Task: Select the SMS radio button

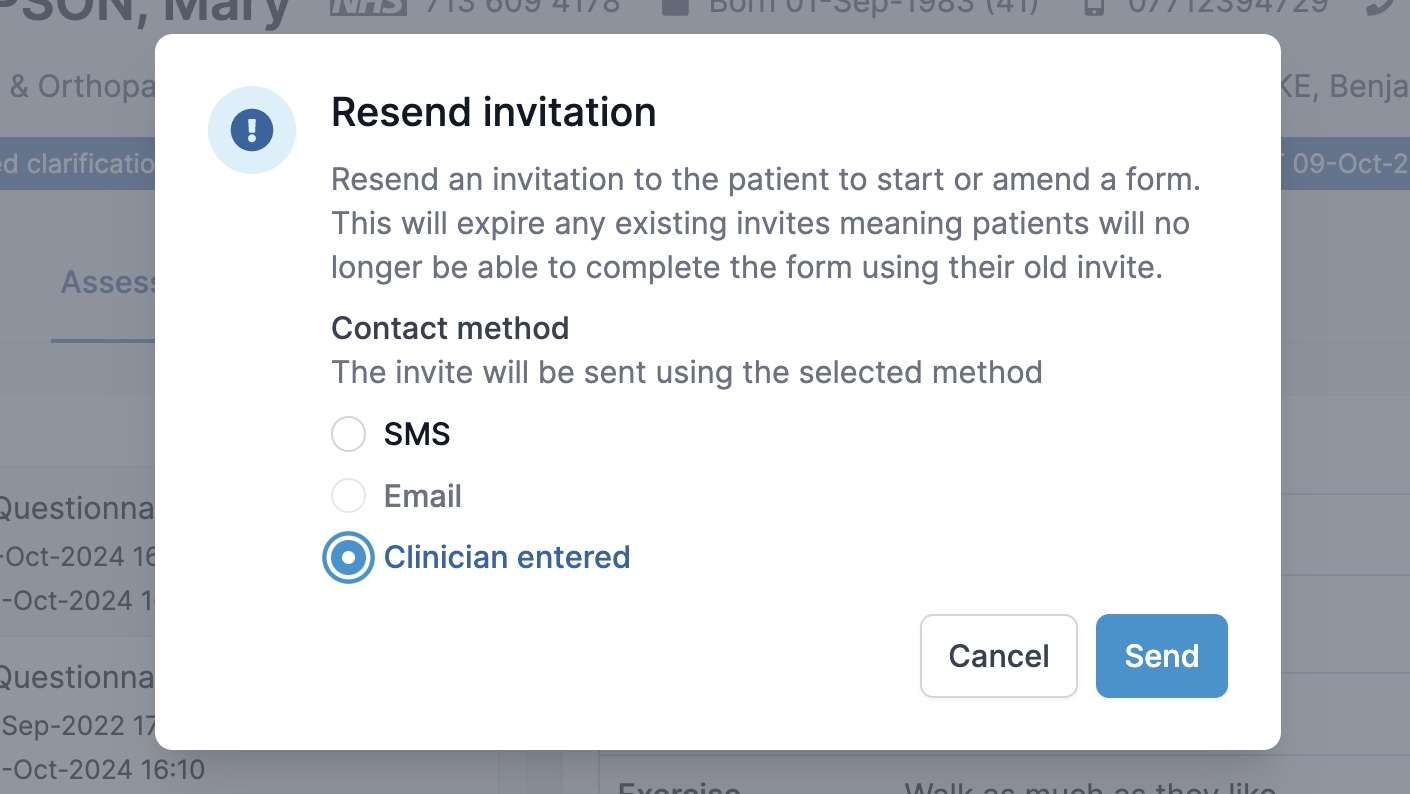Action: click(x=349, y=434)
